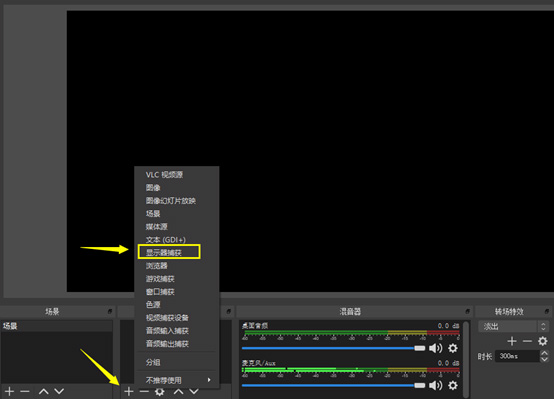Move source up with arrow icon
This screenshot has height=399, width=554.
point(178,391)
